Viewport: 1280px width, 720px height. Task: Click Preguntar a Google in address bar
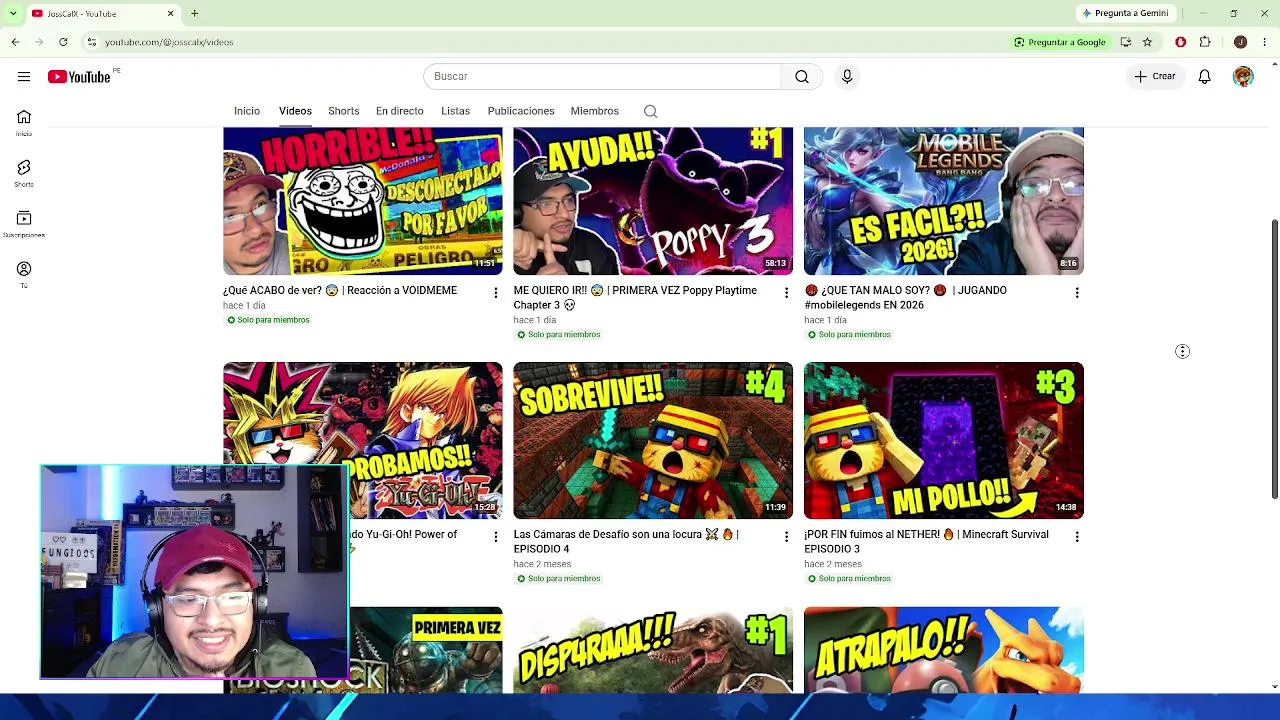[x=1060, y=42]
